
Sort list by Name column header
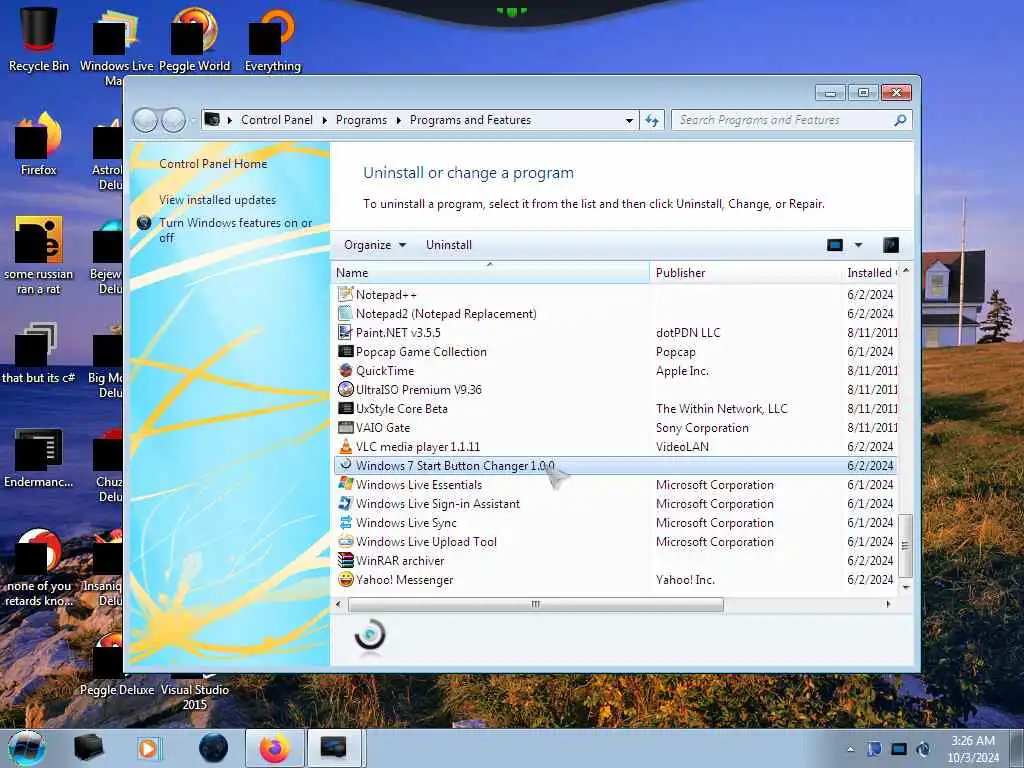[490, 273]
